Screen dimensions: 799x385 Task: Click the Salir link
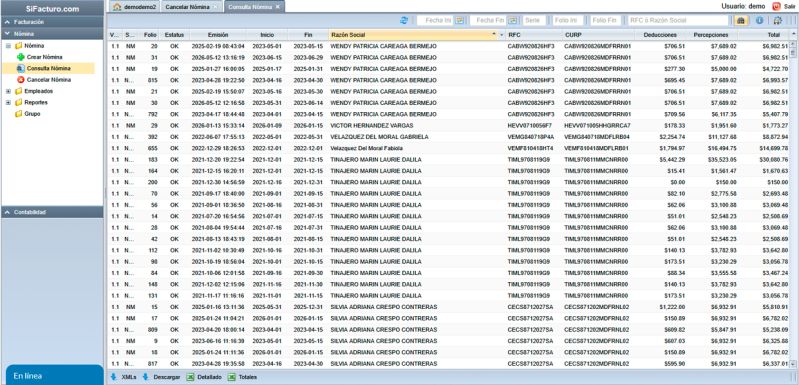click(789, 7)
